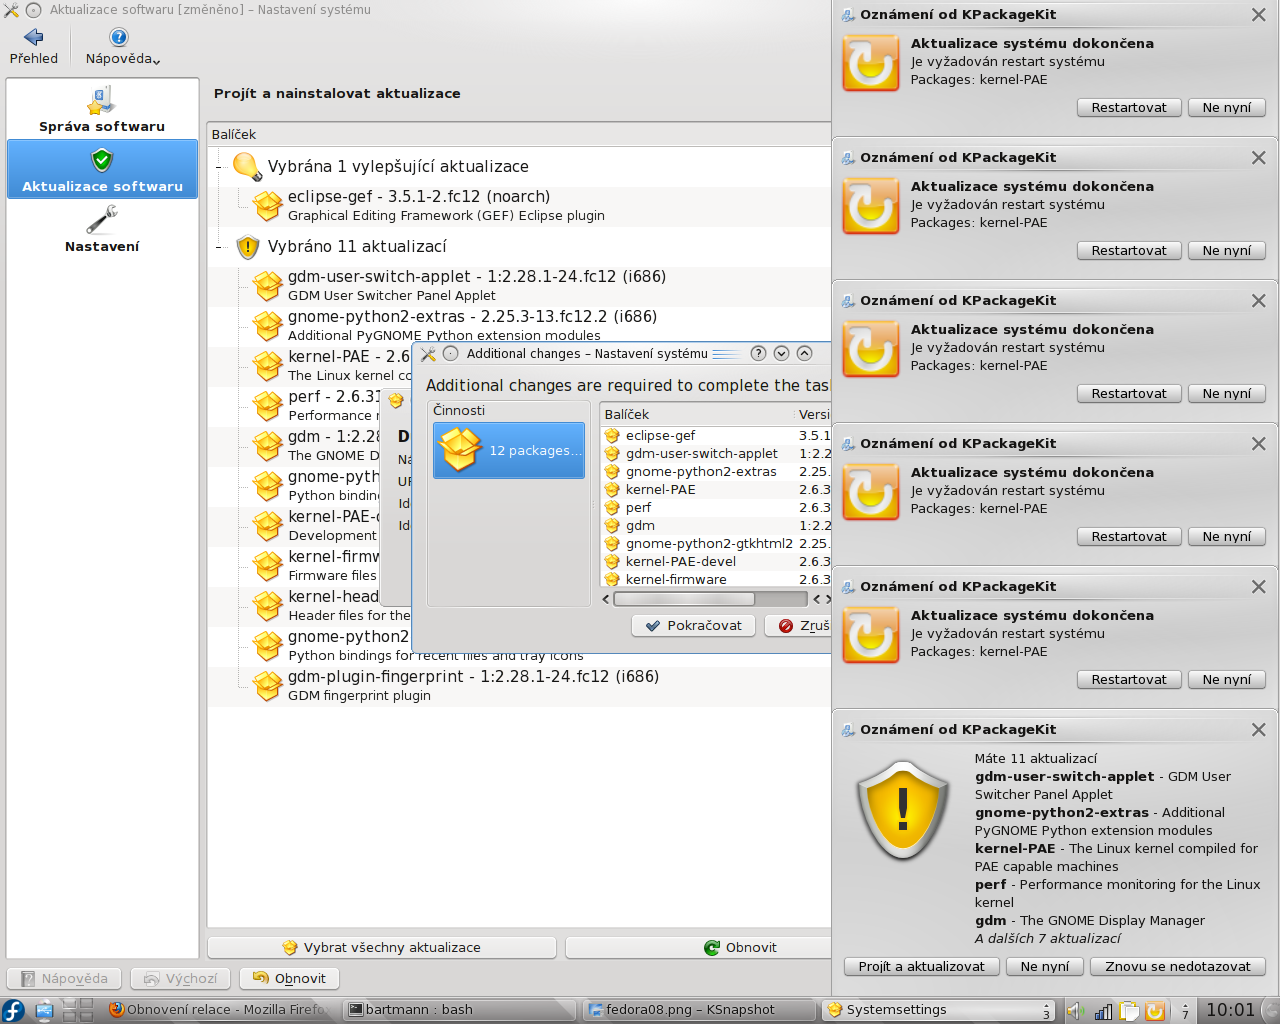This screenshot has width=1280, height=1024.
Task: Go back using the Přehled arrow icon
Action: (34, 38)
